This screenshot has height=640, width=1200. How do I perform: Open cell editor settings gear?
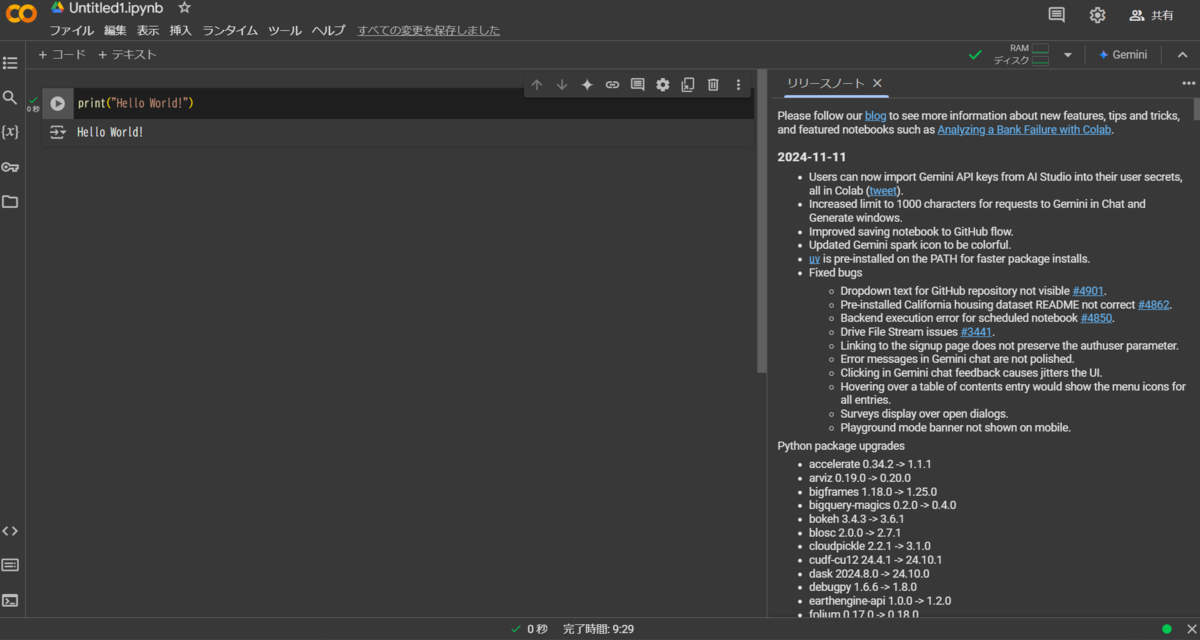[662, 85]
